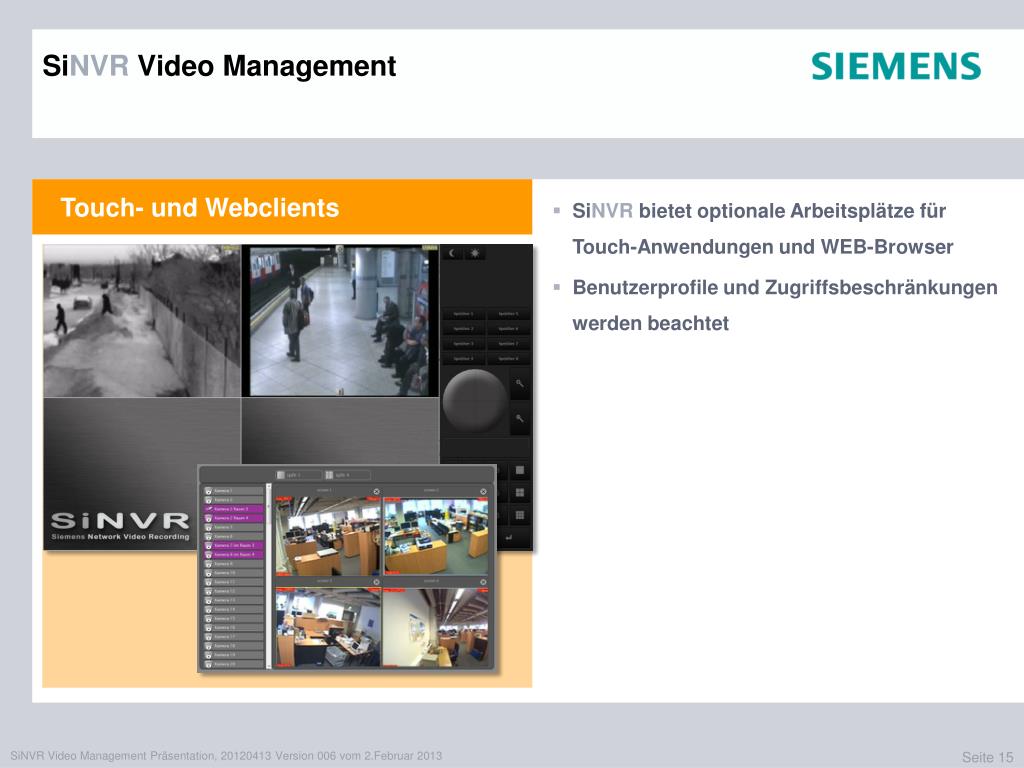The height and width of the screenshot is (768, 1024).
Task: Select Kamera 19 in camera list
Action: pyautogui.click(x=234, y=654)
